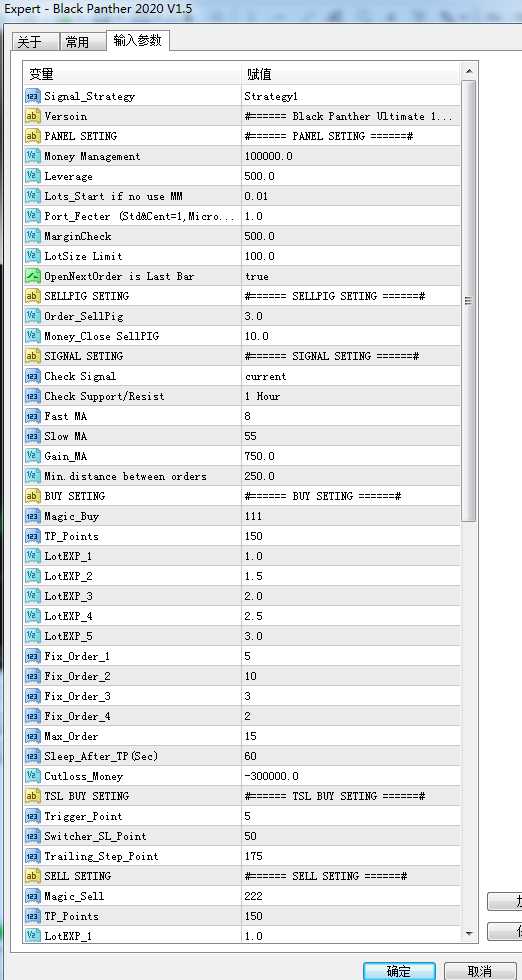Click the boolean icon for OpenNextOrder is Last Bar
Screen dimensions: 522x980
tap(32, 276)
